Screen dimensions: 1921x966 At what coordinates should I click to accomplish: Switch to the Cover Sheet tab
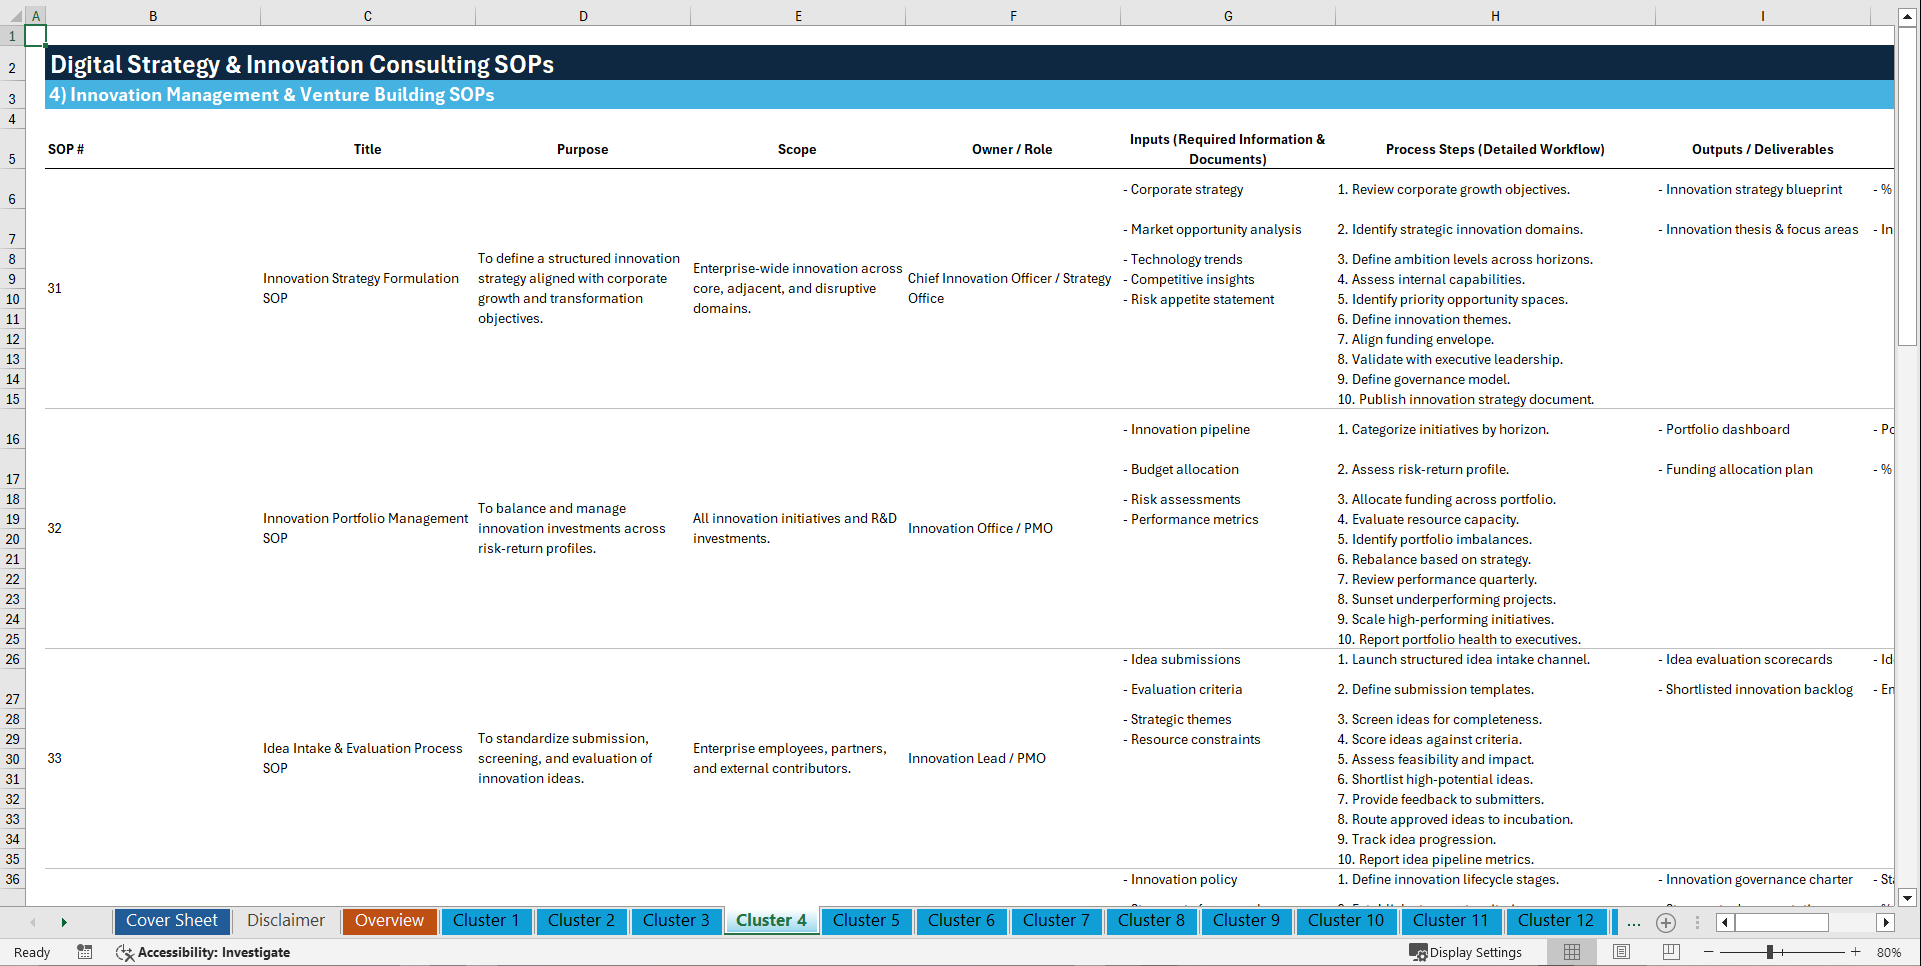point(171,921)
